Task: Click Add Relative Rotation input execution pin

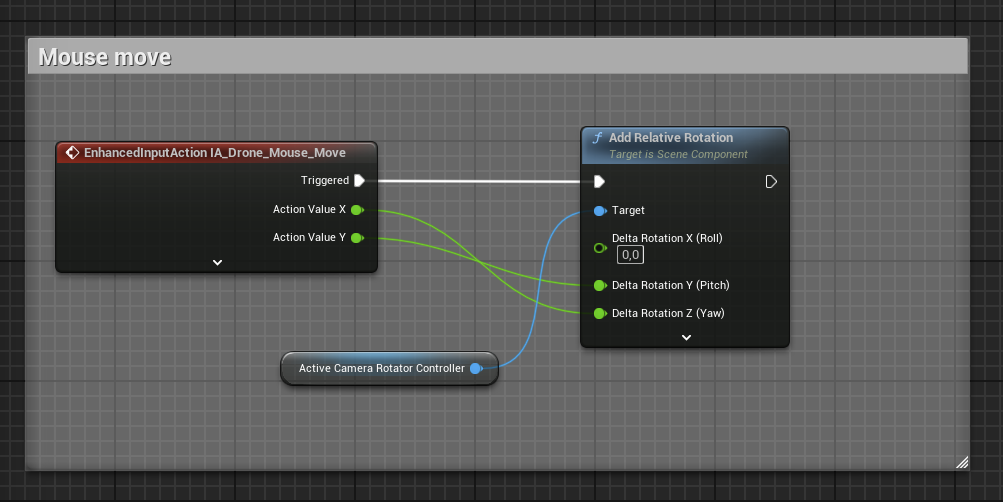Action: point(599,182)
